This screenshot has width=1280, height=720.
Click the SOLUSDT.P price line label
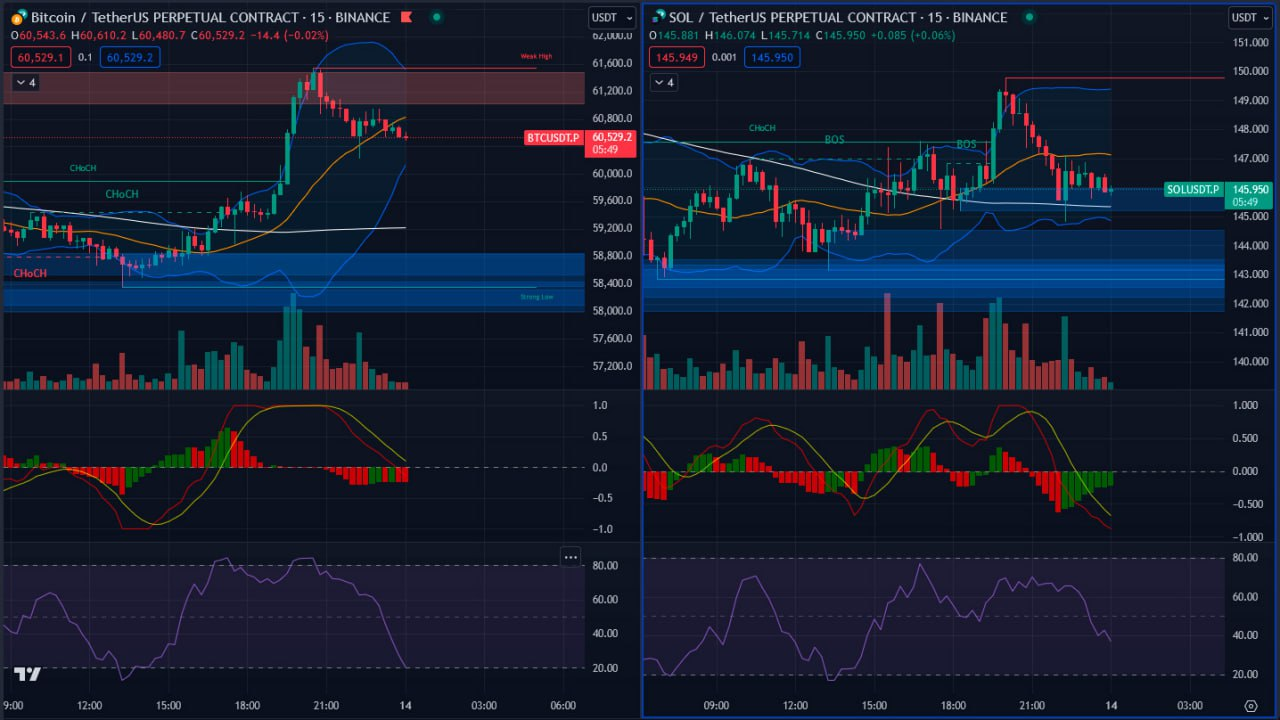click(x=1194, y=189)
